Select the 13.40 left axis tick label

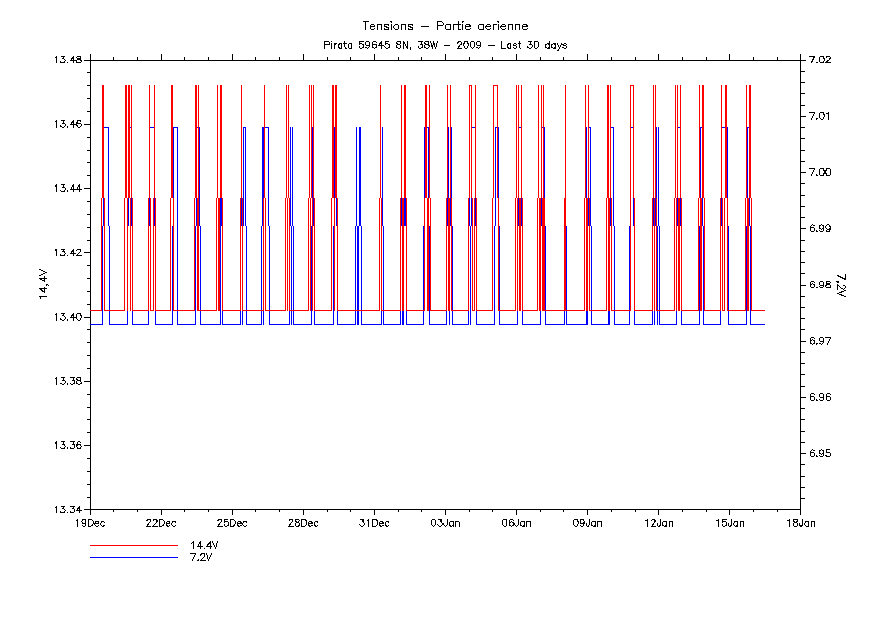69,317
